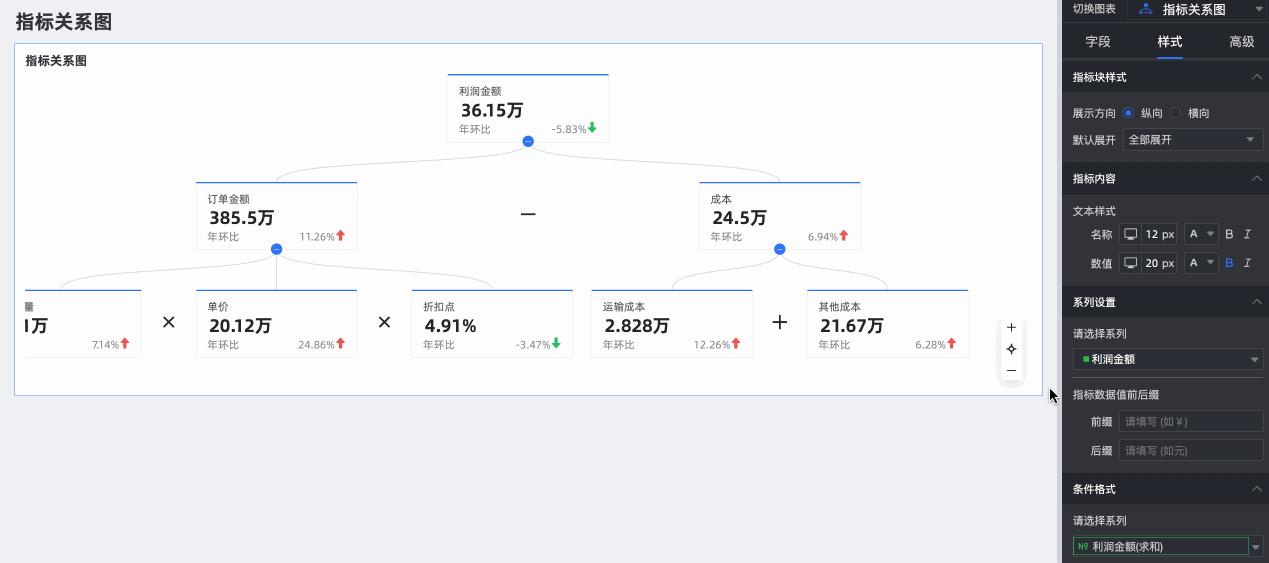Collapse the 系列设置 section

[1257, 302]
